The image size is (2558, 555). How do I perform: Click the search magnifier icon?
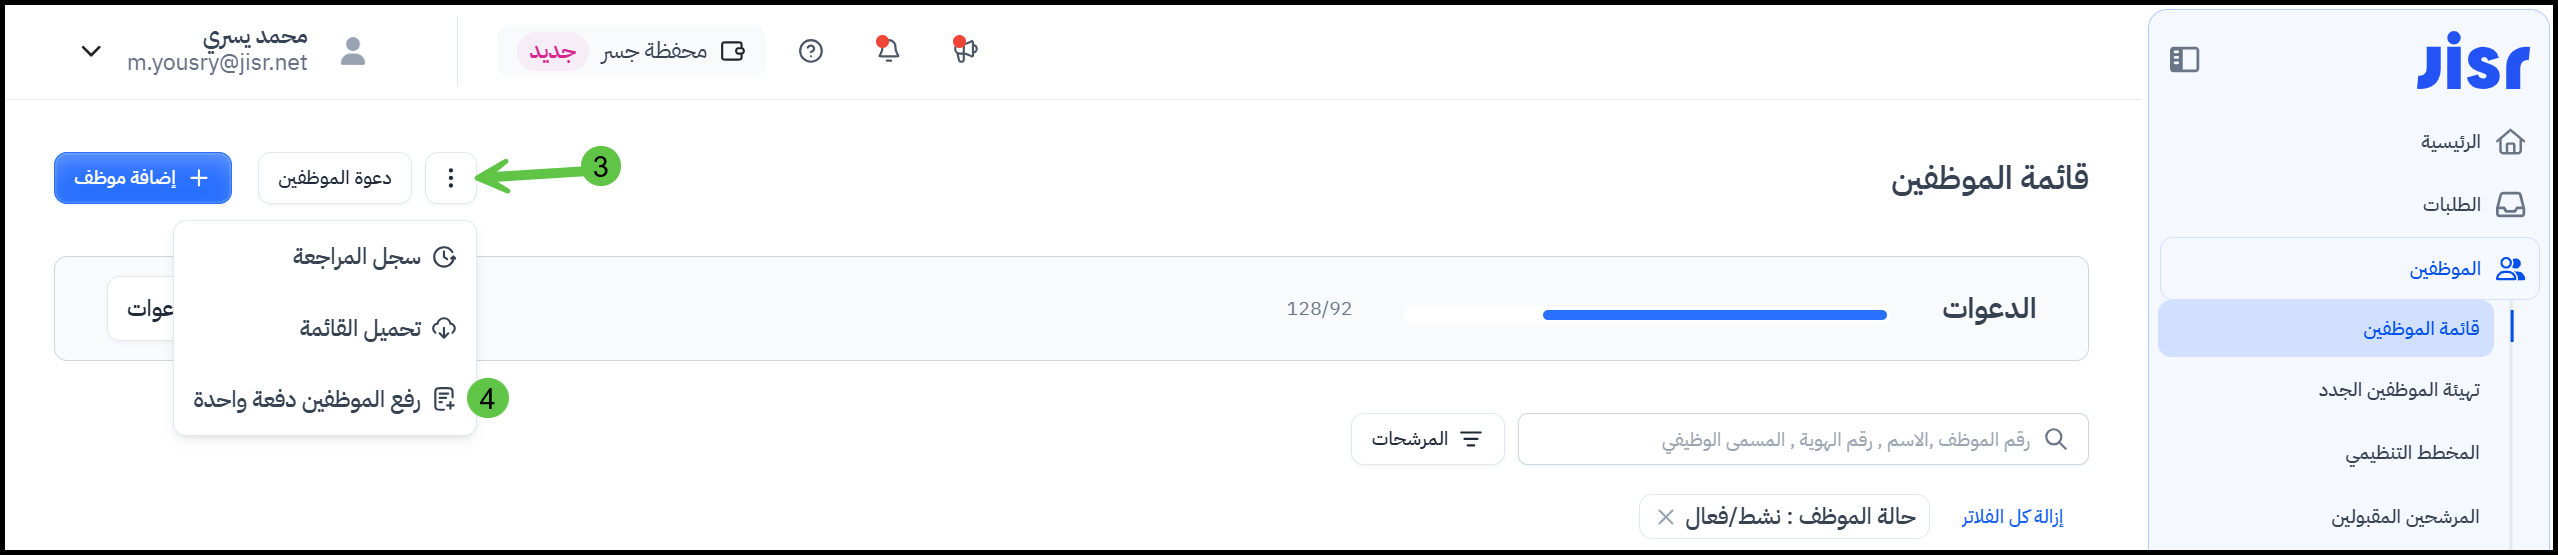(x=2056, y=439)
